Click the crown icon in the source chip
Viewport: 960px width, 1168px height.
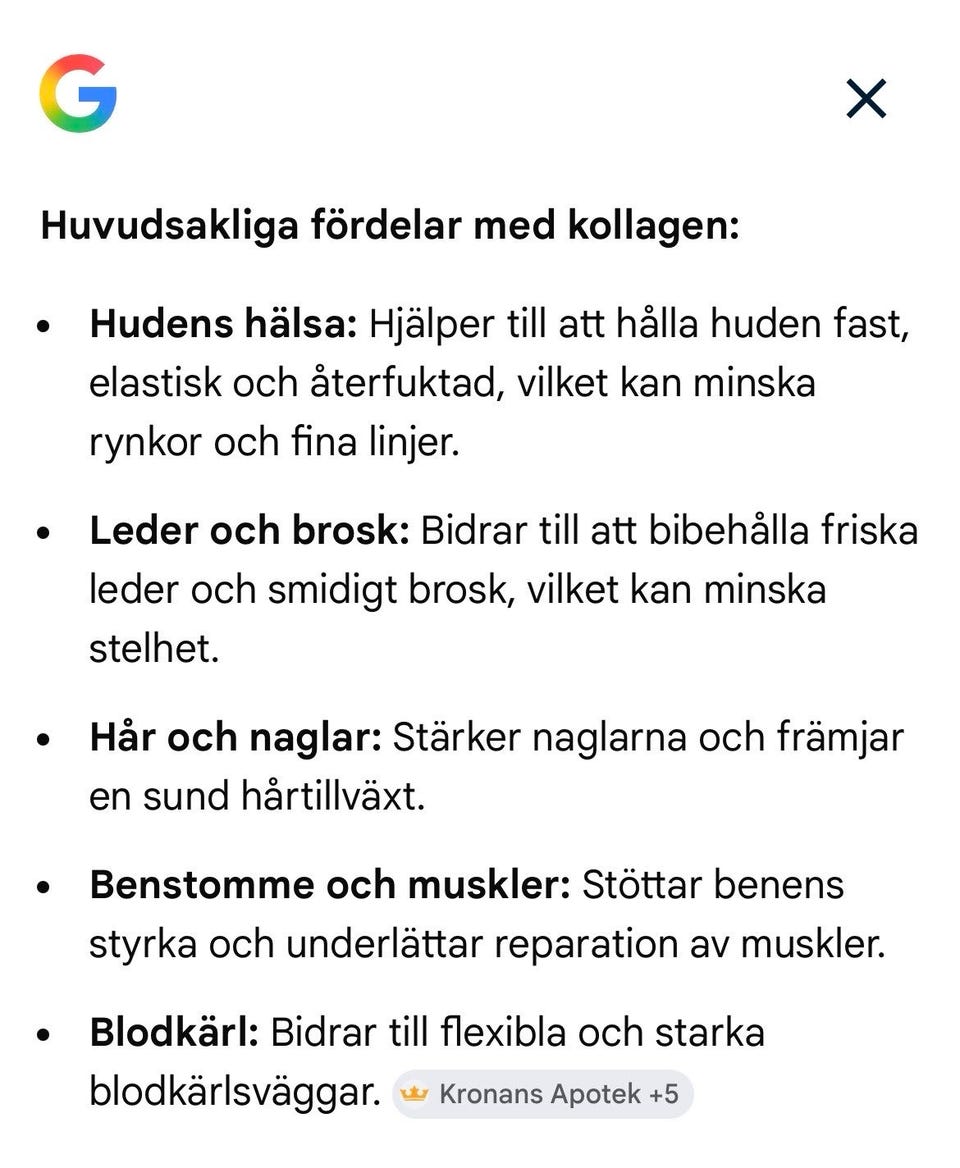point(413,1094)
